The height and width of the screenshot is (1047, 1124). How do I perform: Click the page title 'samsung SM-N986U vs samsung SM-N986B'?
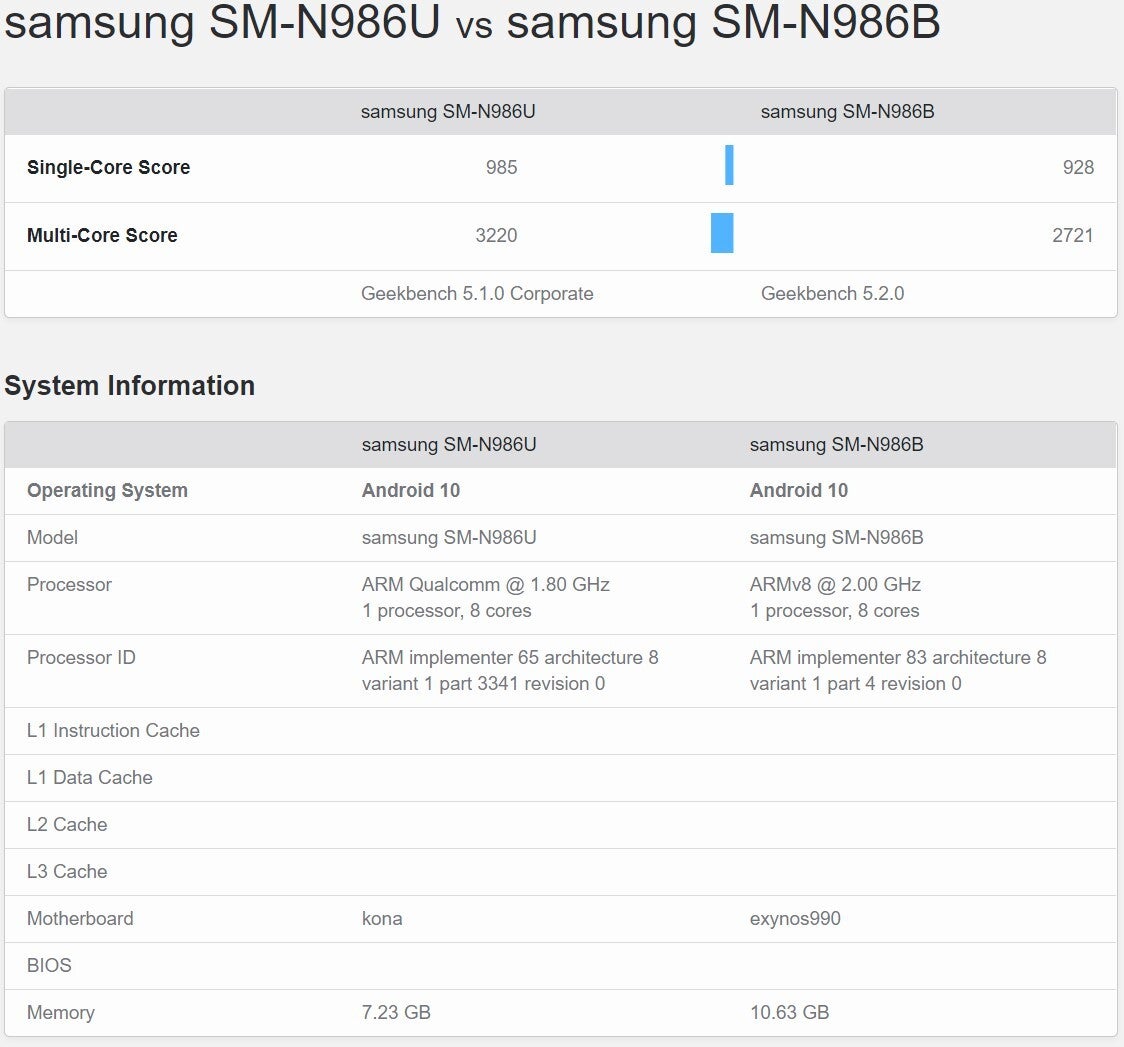click(x=472, y=22)
